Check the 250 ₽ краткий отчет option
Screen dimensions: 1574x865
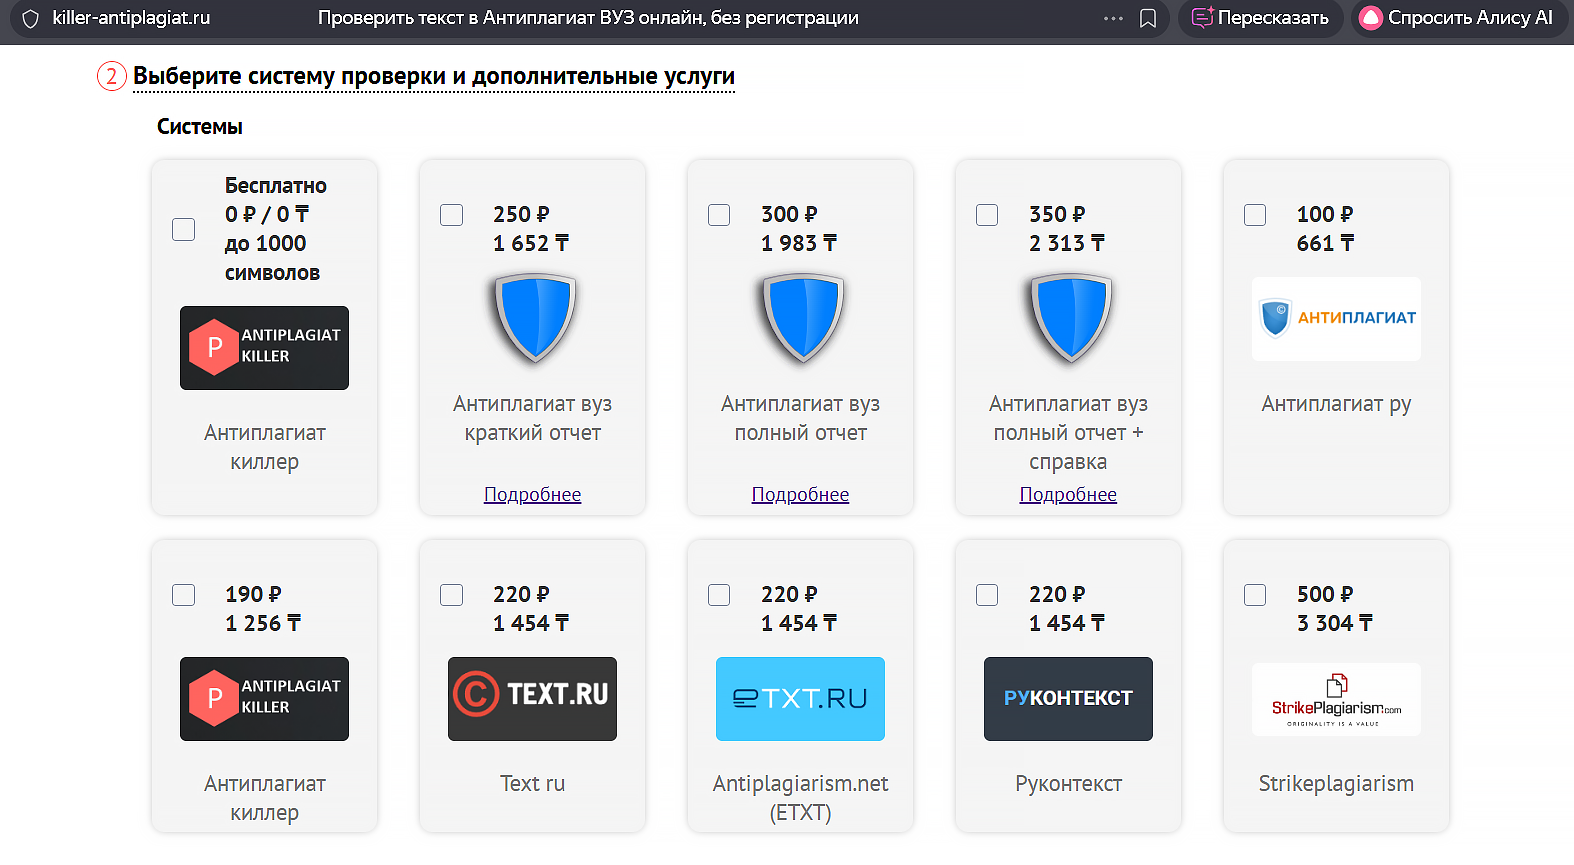click(451, 214)
